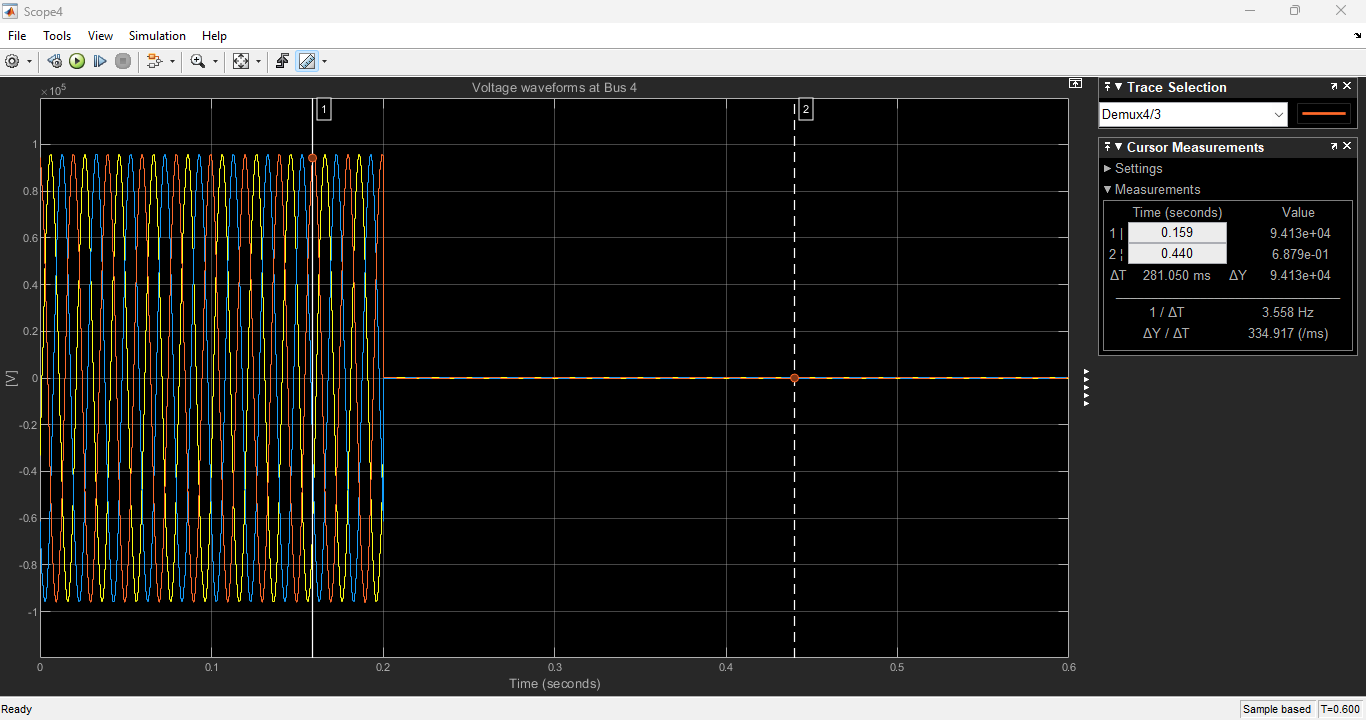This screenshot has height=720, width=1366.
Task: Toggle the Triggers toolbar icon
Action: point(282,61)
